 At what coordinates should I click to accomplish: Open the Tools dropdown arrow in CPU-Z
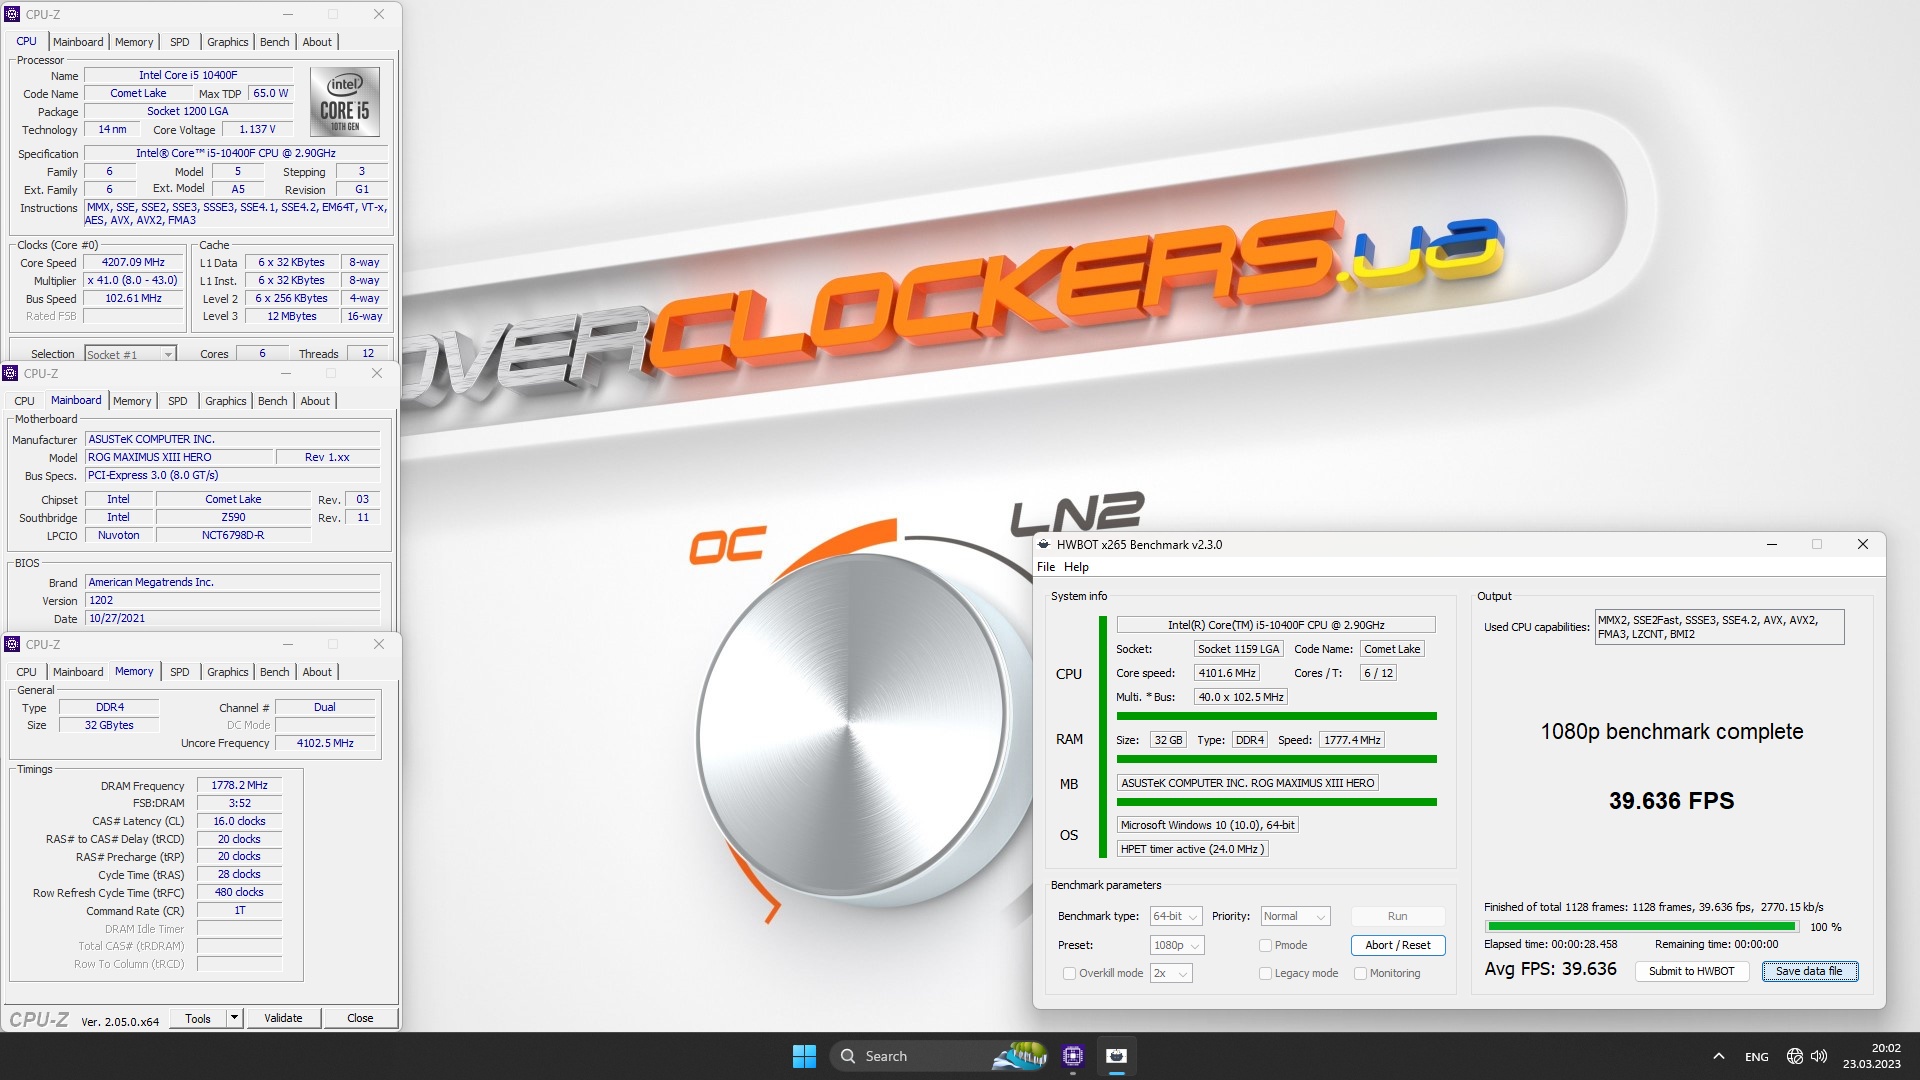click(234, 1018)
